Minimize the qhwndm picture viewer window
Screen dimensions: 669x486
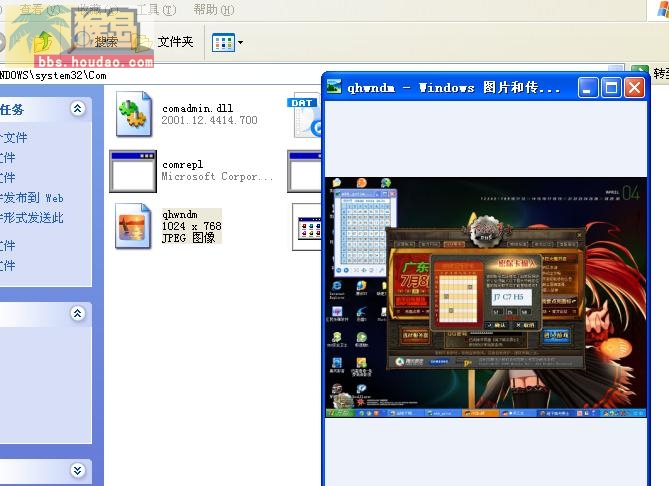pos(588,88)
